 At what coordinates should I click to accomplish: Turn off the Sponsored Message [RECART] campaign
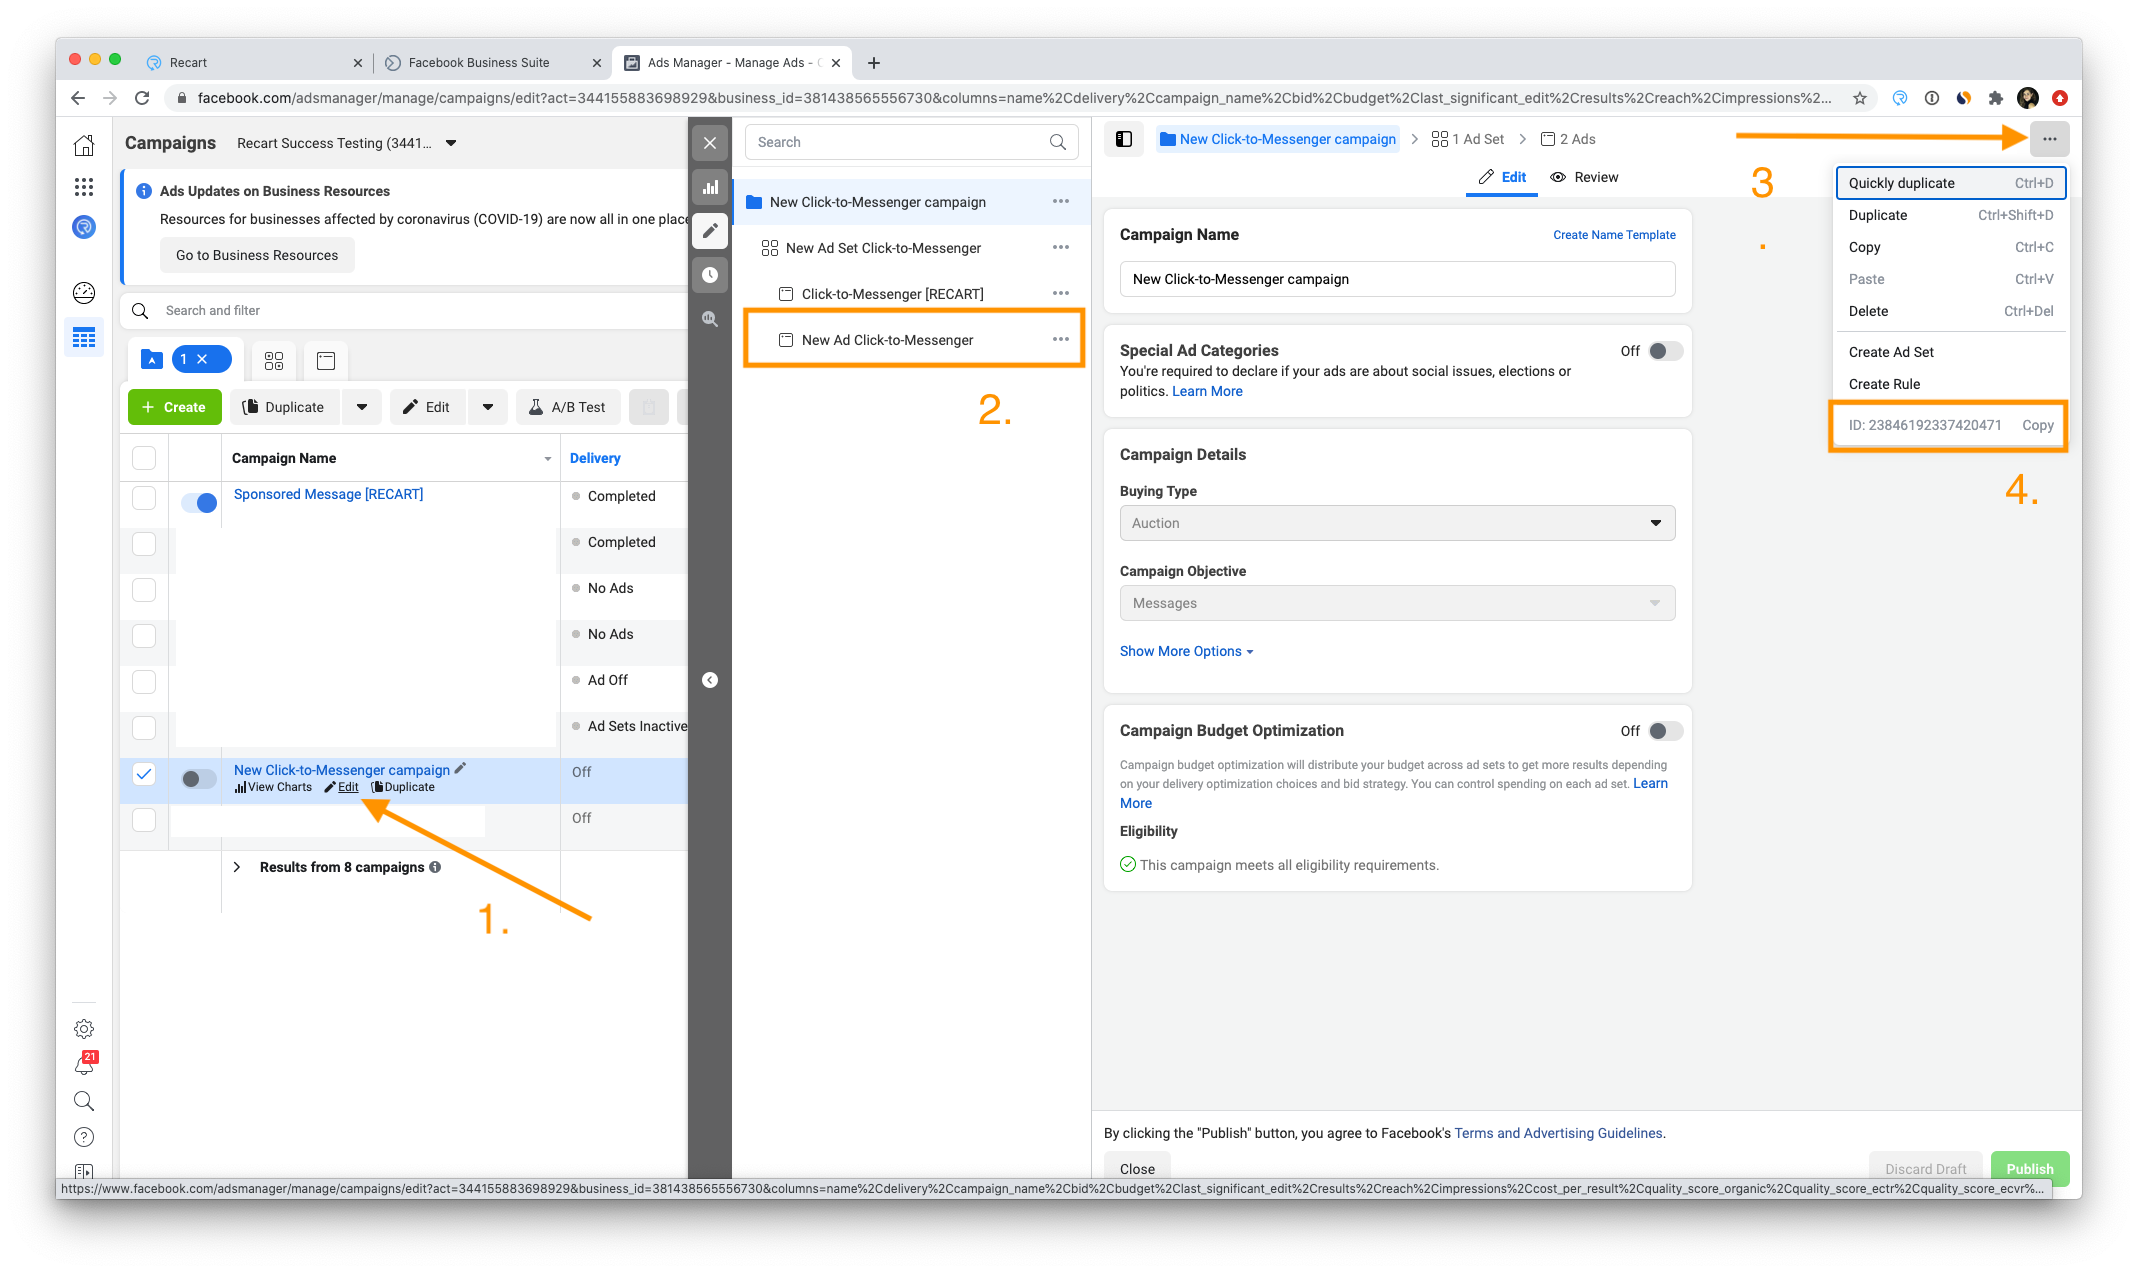click(199, 502)
